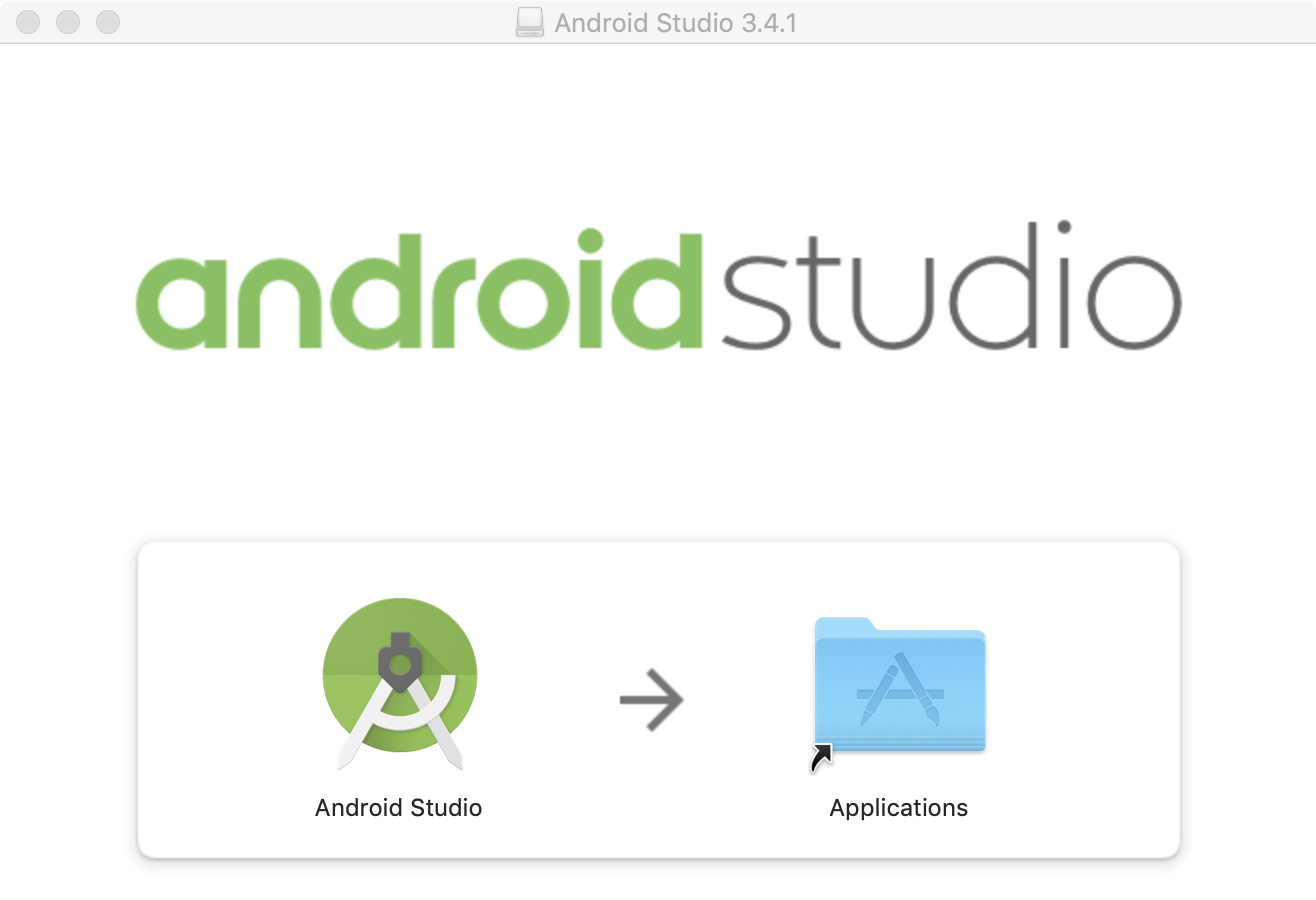Viewport: 1316px width, 900px height.
Task: Click the "Android Studio" label under the app icon
Action: (x=399, y=808)
